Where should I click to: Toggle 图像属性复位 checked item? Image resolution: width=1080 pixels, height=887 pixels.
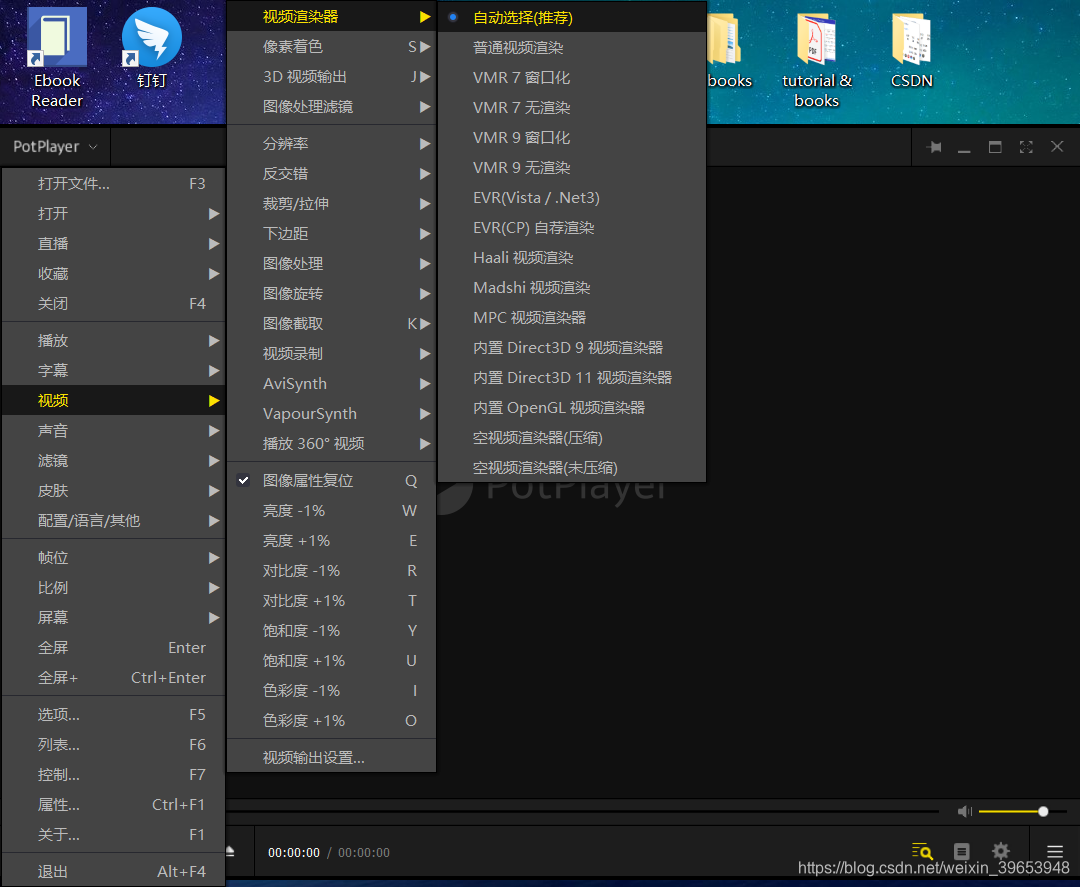click(x=331, y=481)
